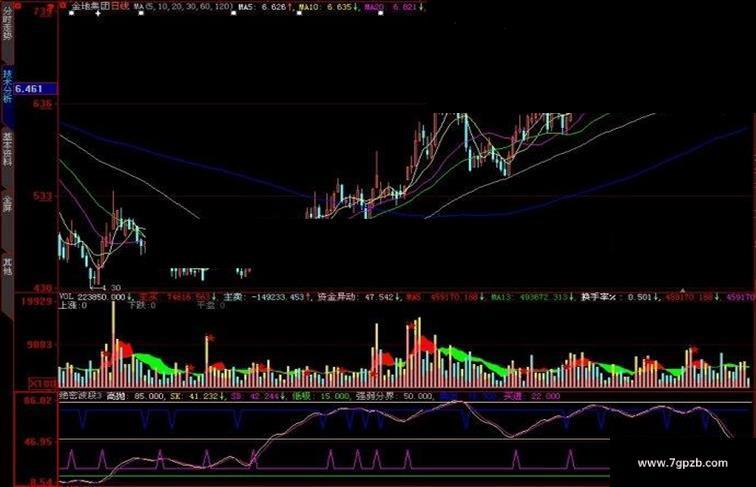Click the 绝密波段3 indicator name
The width and height of the screenshot is (756, 487).
click(80, 396)
